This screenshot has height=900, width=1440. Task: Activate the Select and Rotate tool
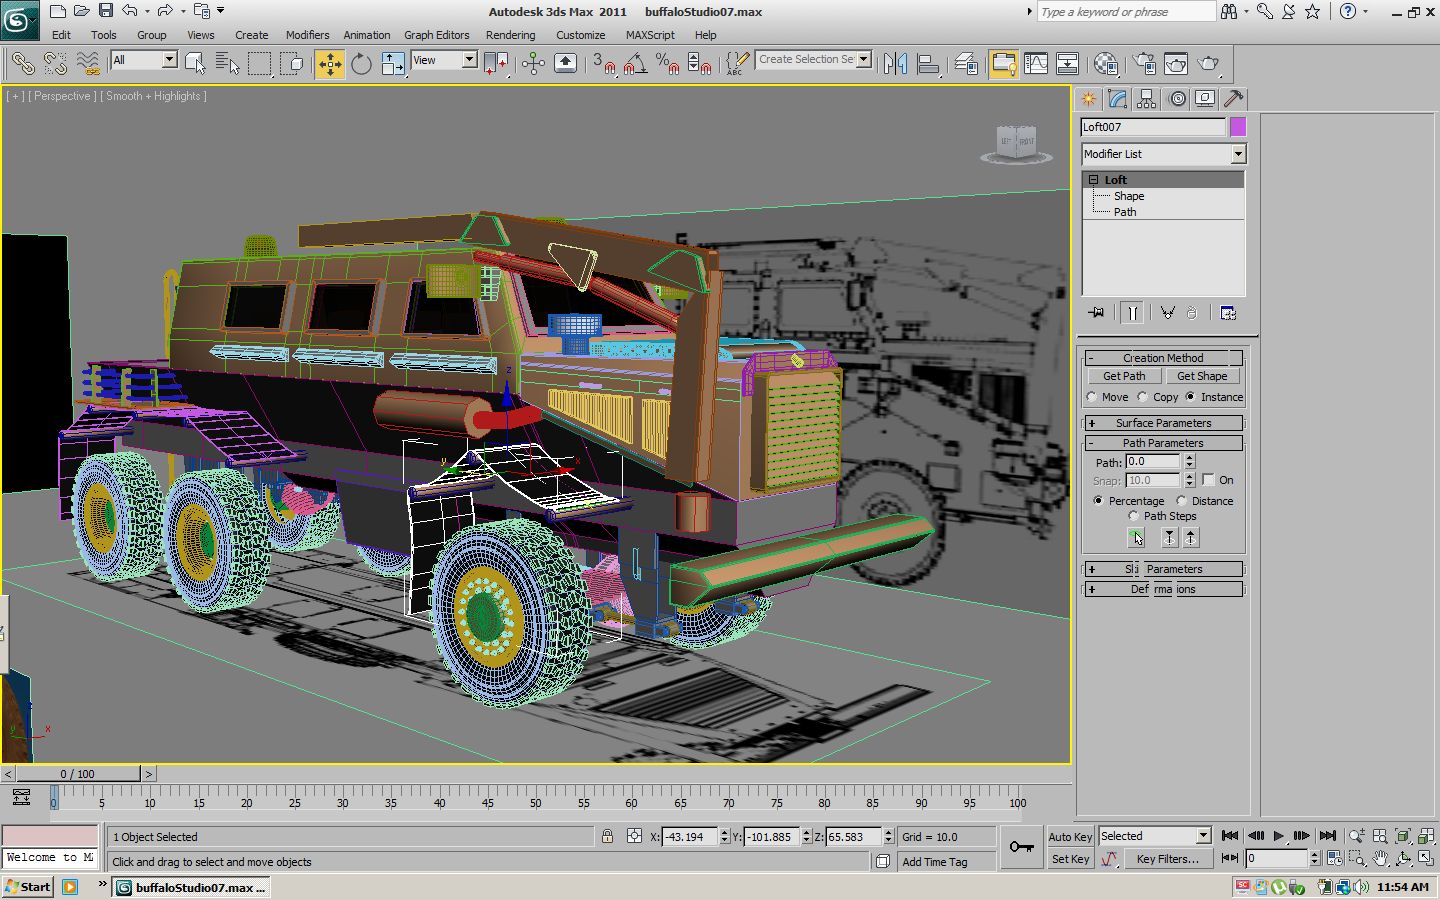pyautogui.click(x=361, y=64)
